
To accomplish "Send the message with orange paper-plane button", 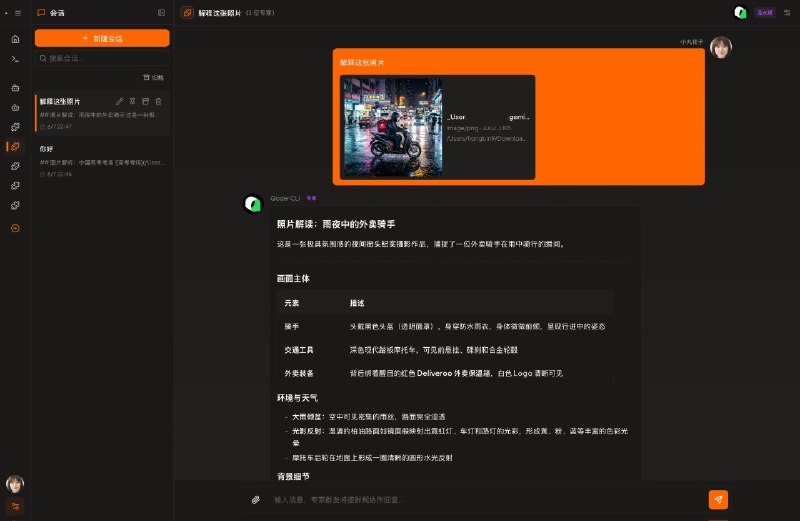I will tap(718, 500).
